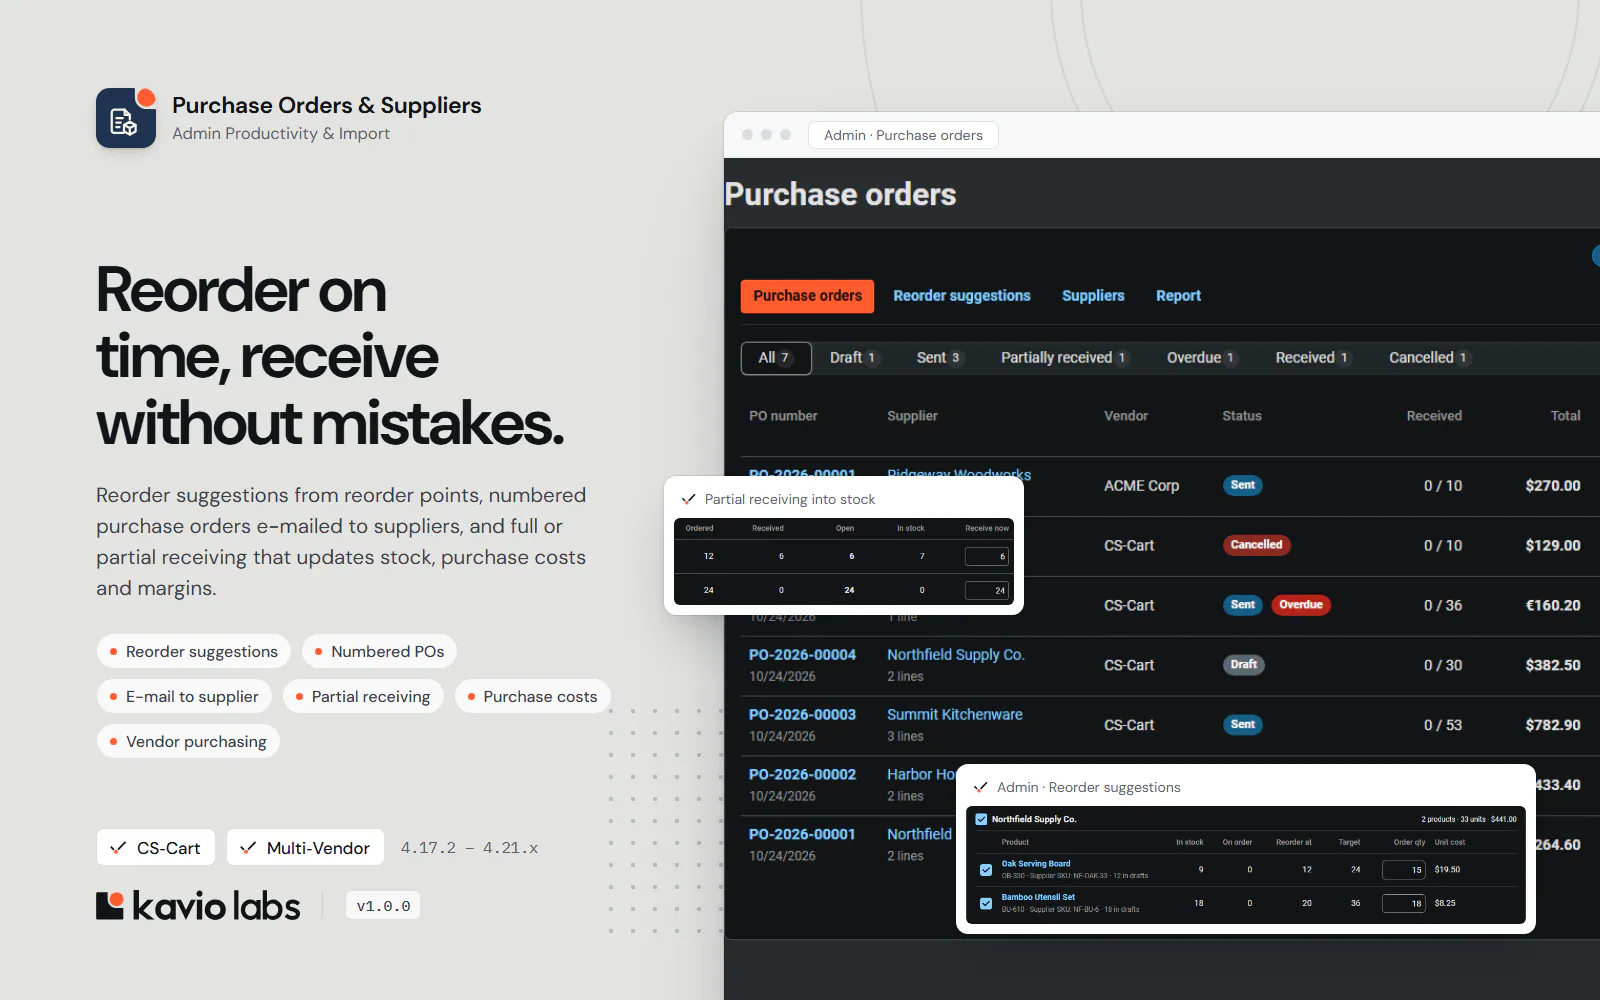Uncheck the Northfield Supply Co. group checkbox
The image size is (1600, 1000).
(x=981, y=819)
